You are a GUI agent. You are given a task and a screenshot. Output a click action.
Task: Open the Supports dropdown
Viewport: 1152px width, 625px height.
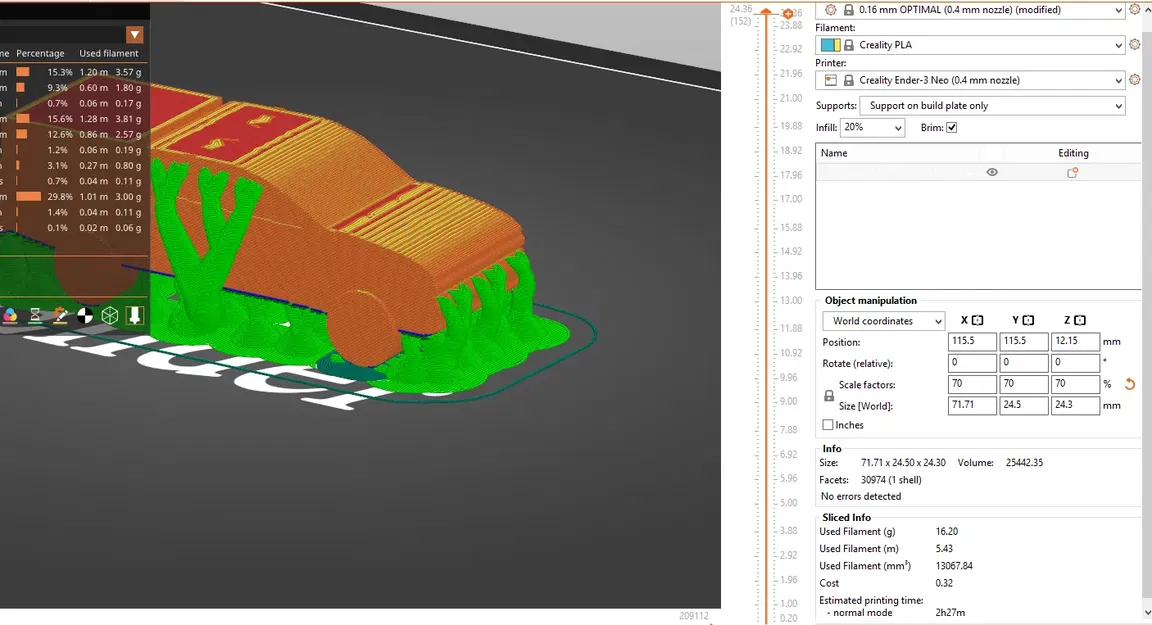993,106
